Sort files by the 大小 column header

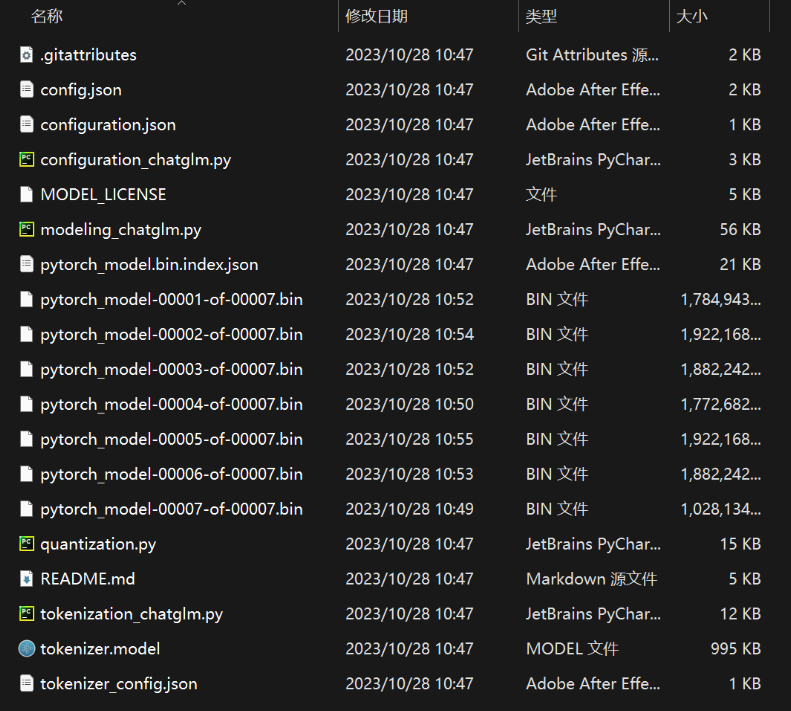click(x=692, y=16)
